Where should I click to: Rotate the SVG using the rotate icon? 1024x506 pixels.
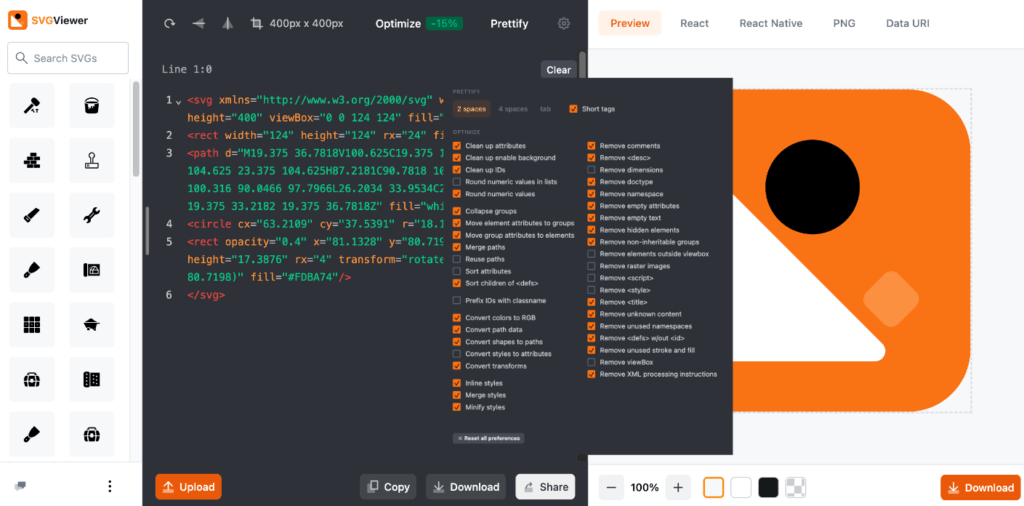(169, 24)
